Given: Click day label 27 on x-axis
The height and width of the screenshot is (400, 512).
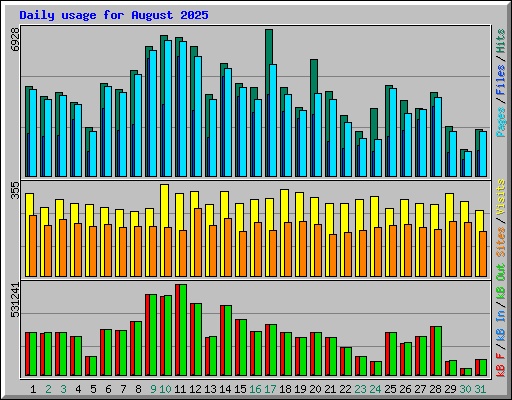Looking at the screenshot, I should (420, 389).
